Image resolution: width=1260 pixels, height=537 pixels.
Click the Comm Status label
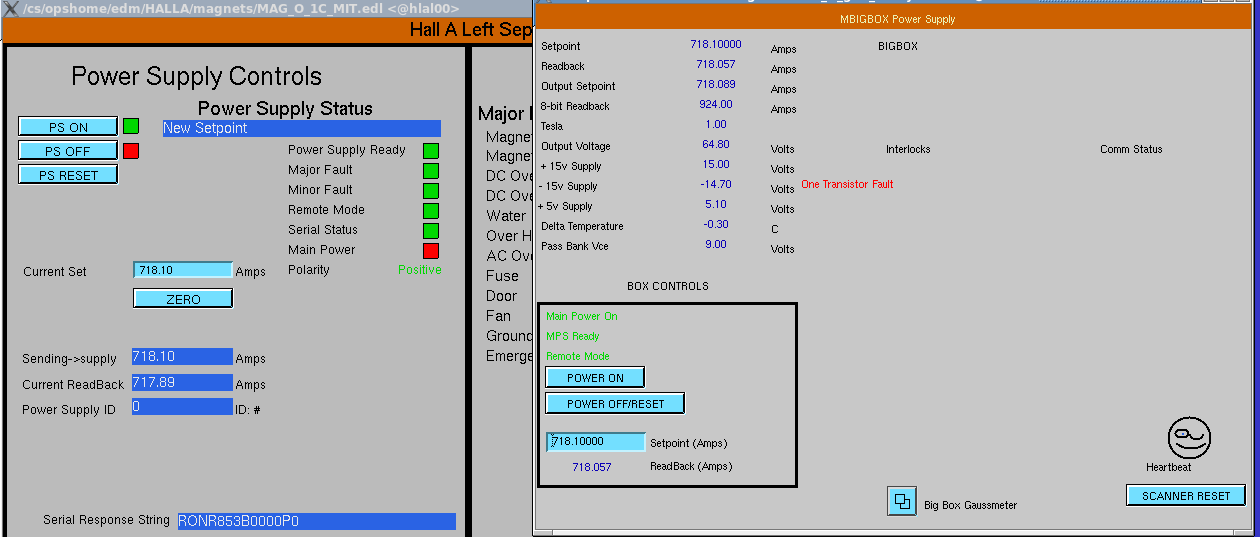click(x=1131, y=149)
